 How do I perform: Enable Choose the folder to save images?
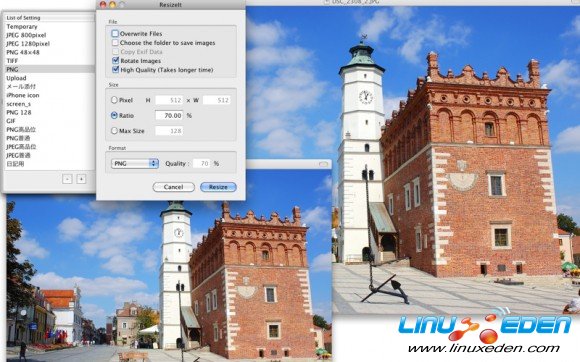[x=115, y=43]
